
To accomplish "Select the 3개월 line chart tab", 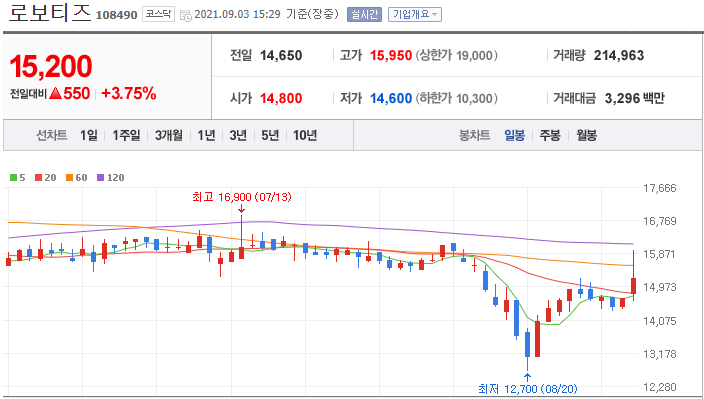I will (169, 135).
